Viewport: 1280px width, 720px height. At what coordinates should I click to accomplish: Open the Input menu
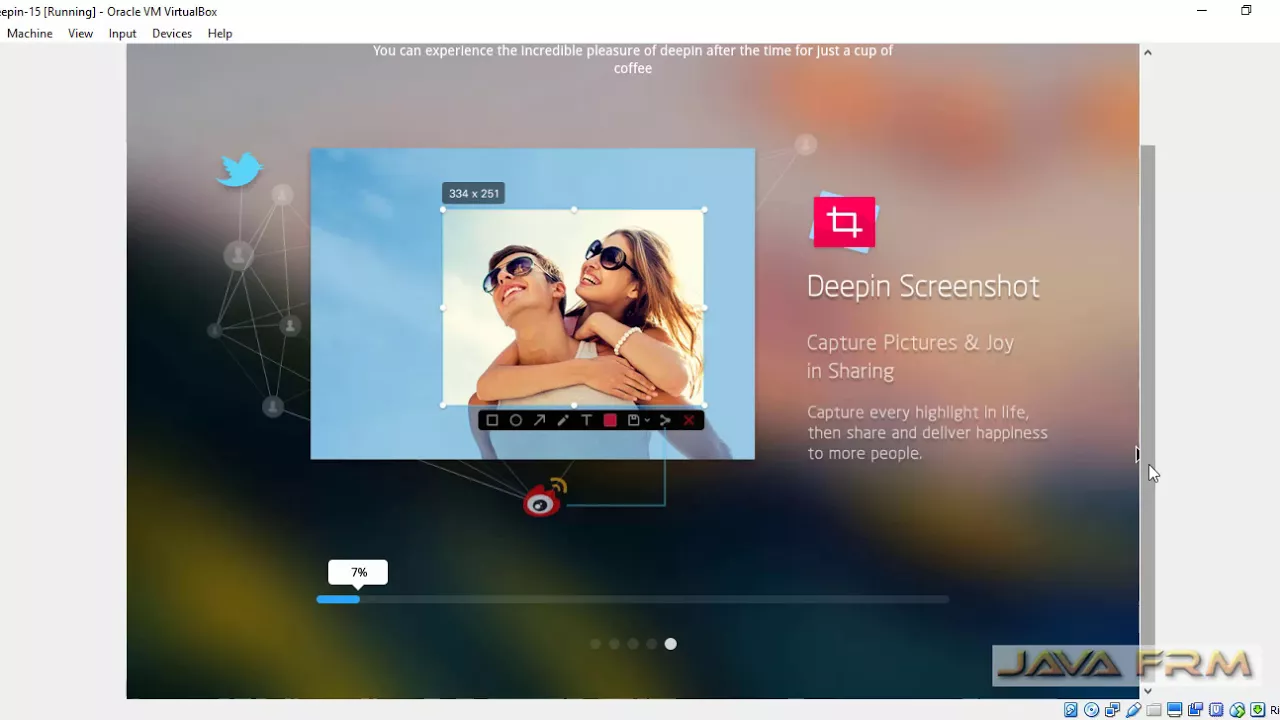(122, 33)
